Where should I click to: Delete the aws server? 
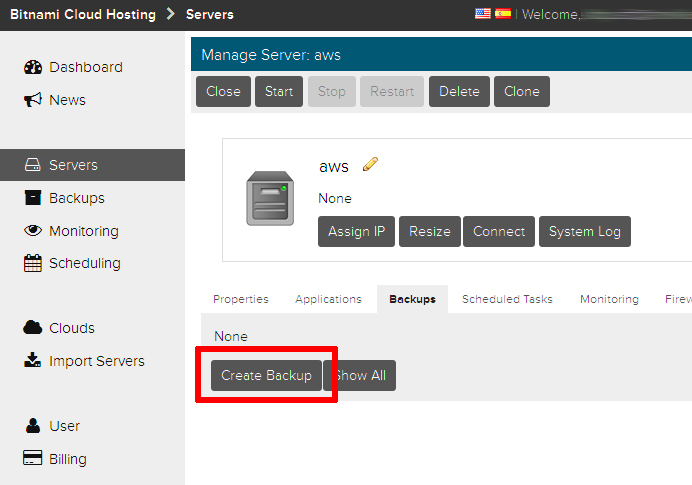(x=459, y=91)
